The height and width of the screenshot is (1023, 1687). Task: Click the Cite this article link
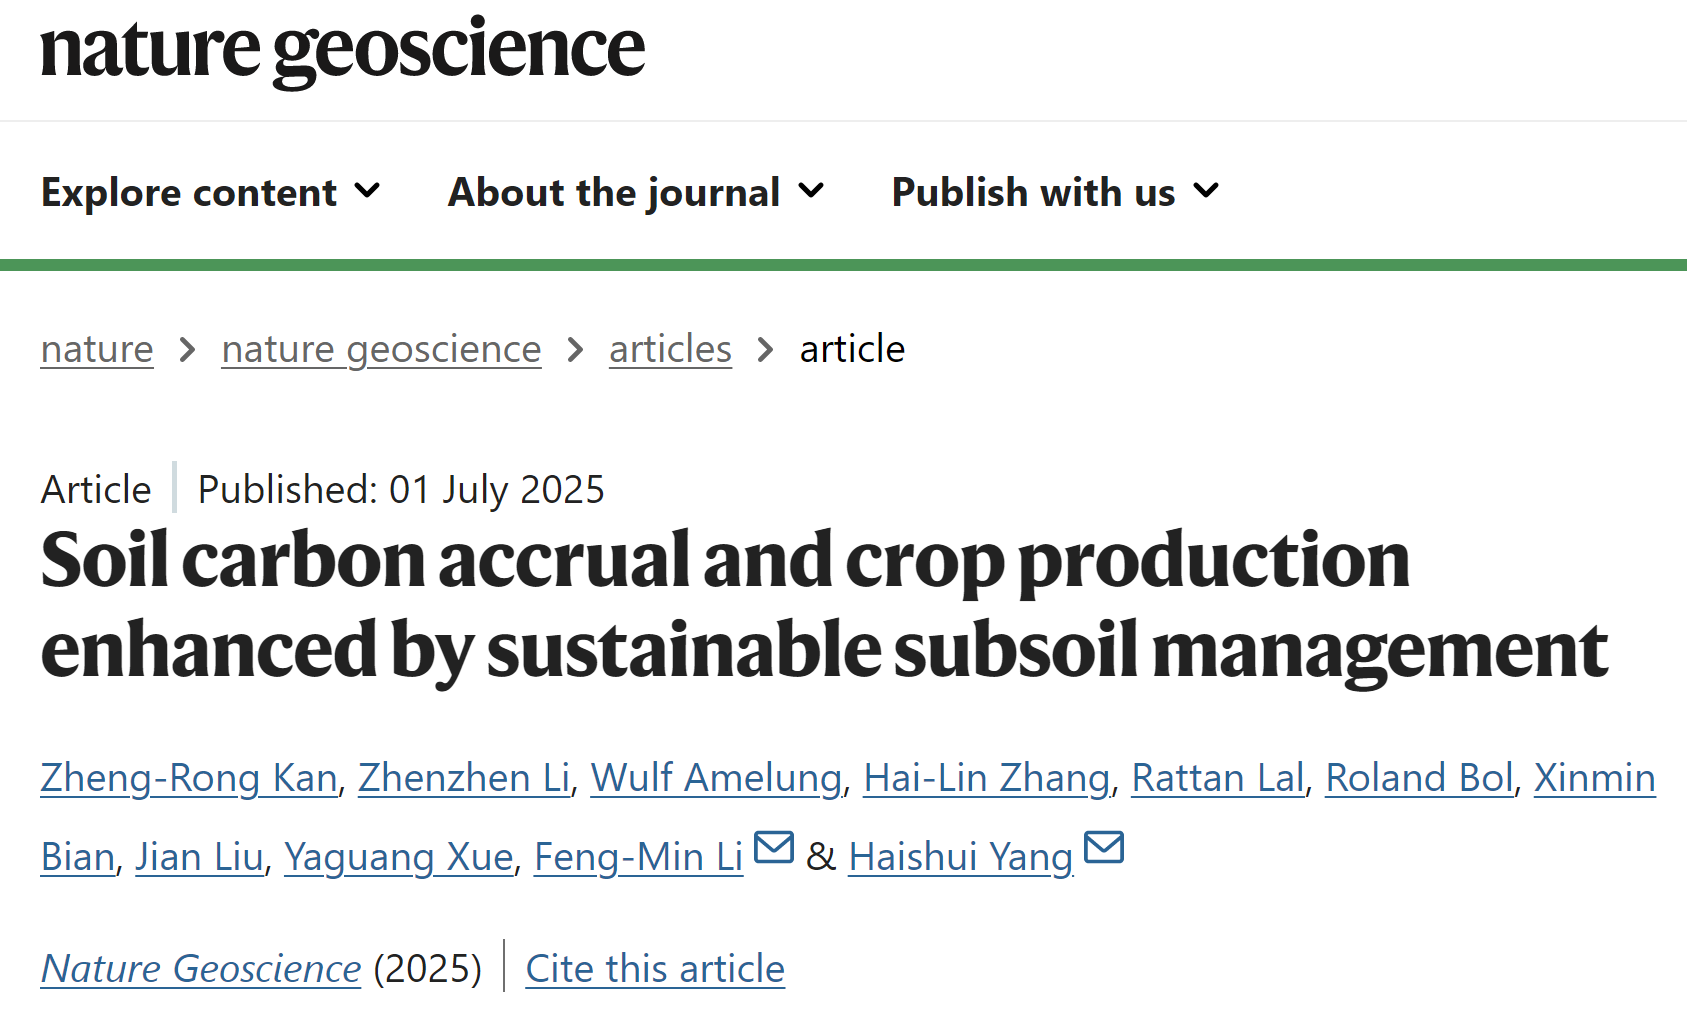(x=655, y=968)
